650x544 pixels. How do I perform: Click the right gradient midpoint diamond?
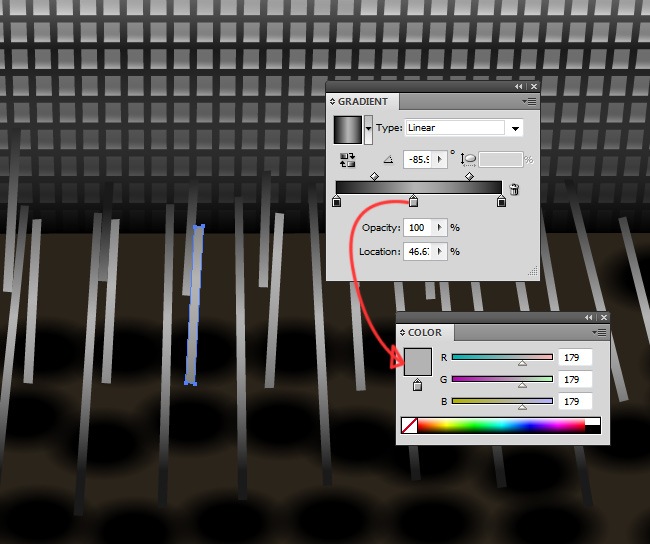coord(469,177)
